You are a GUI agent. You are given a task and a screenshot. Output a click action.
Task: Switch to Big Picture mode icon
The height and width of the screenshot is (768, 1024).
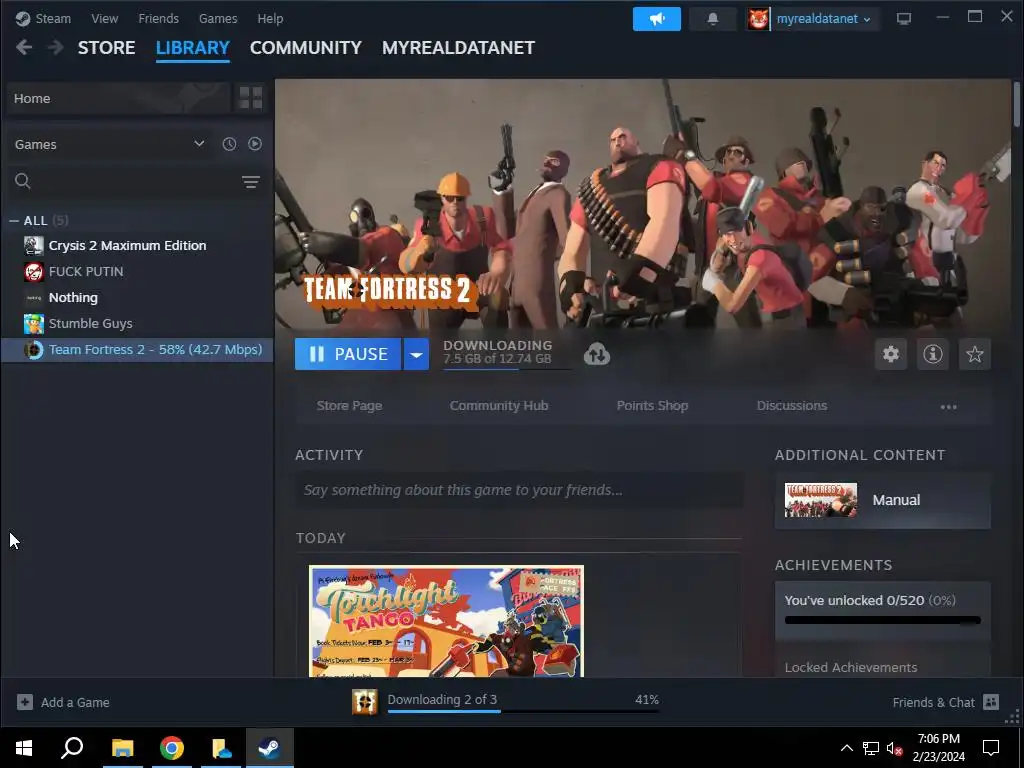[904, 19]
